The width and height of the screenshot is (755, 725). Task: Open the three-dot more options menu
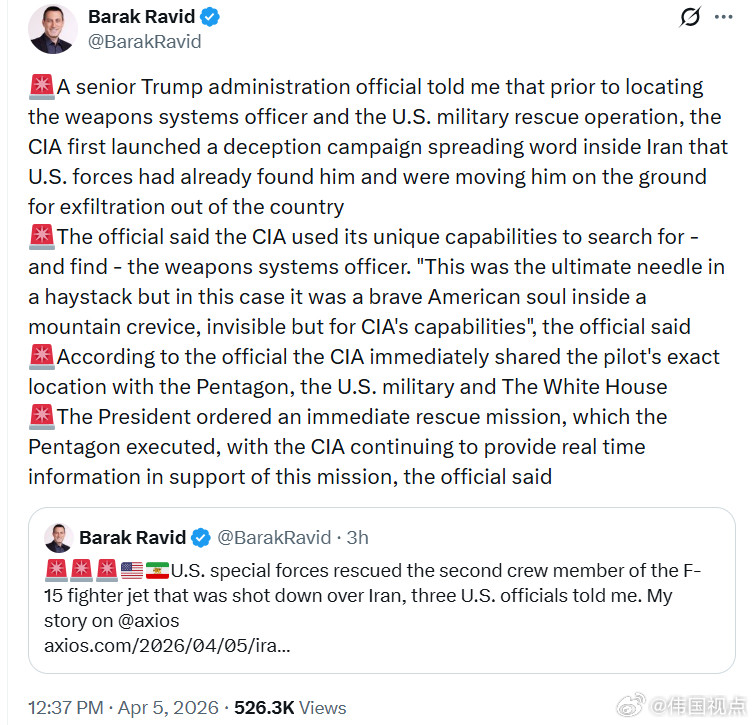click(724, 17)
